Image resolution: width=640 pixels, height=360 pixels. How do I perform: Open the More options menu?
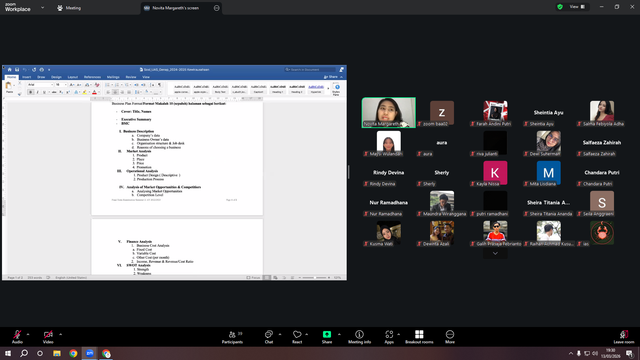[450, 337]
